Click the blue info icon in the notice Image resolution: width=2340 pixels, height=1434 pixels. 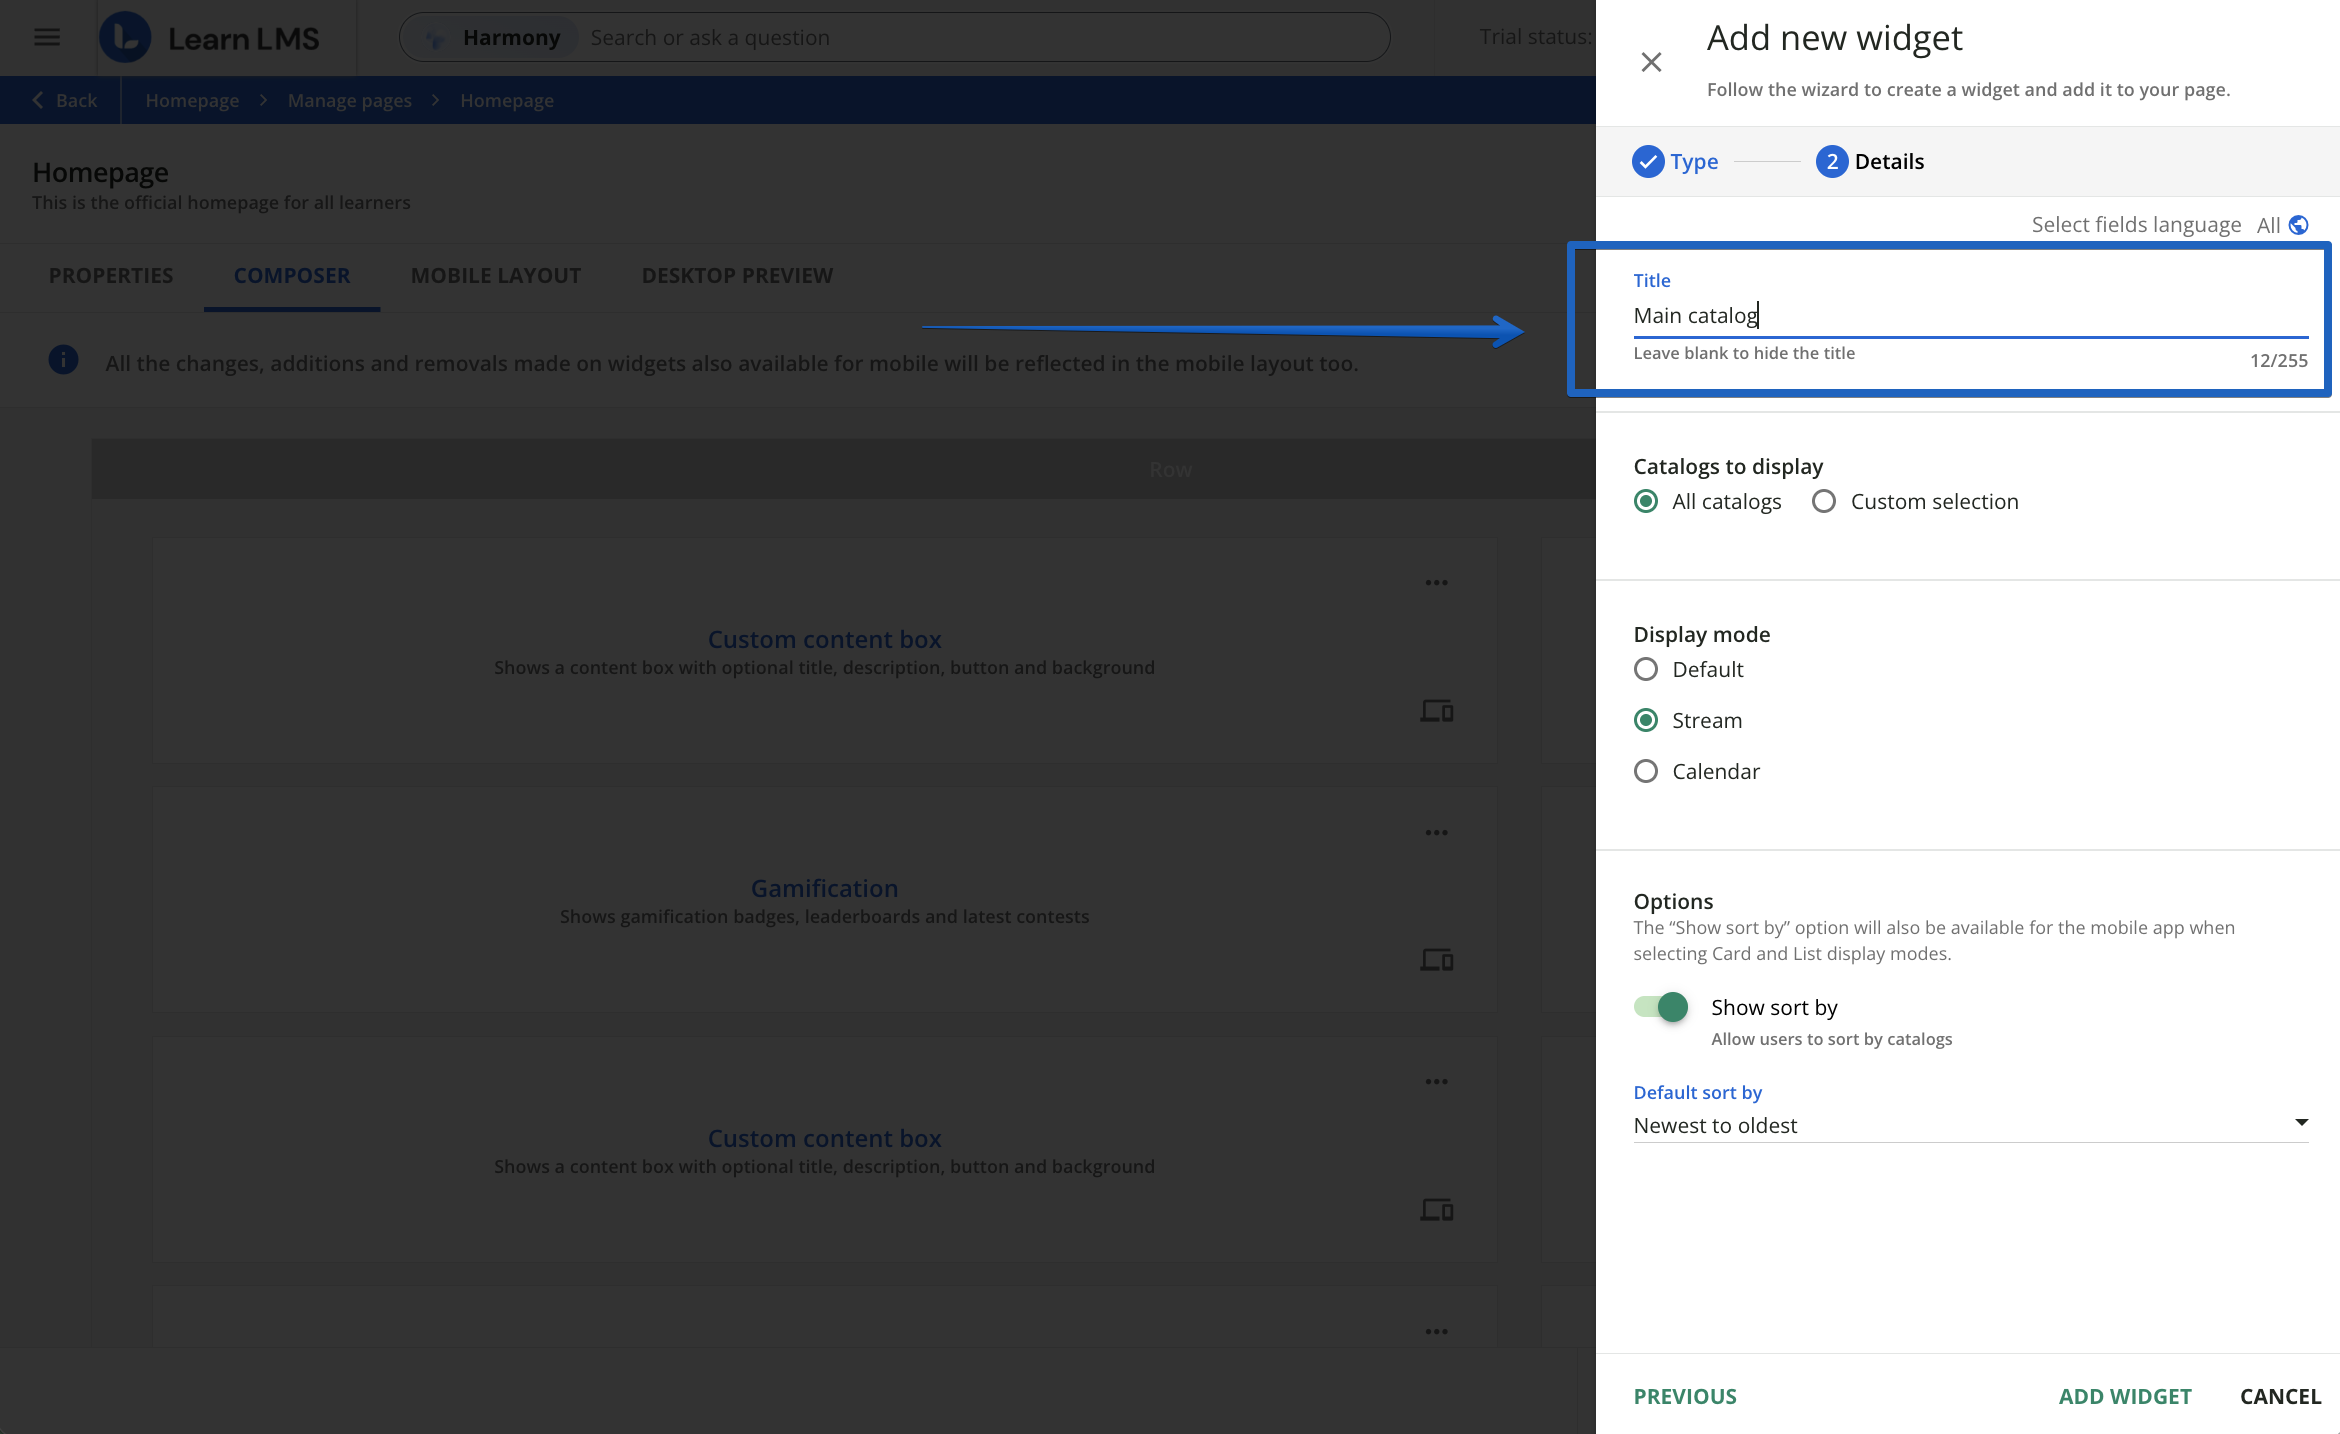click(63, 360)
